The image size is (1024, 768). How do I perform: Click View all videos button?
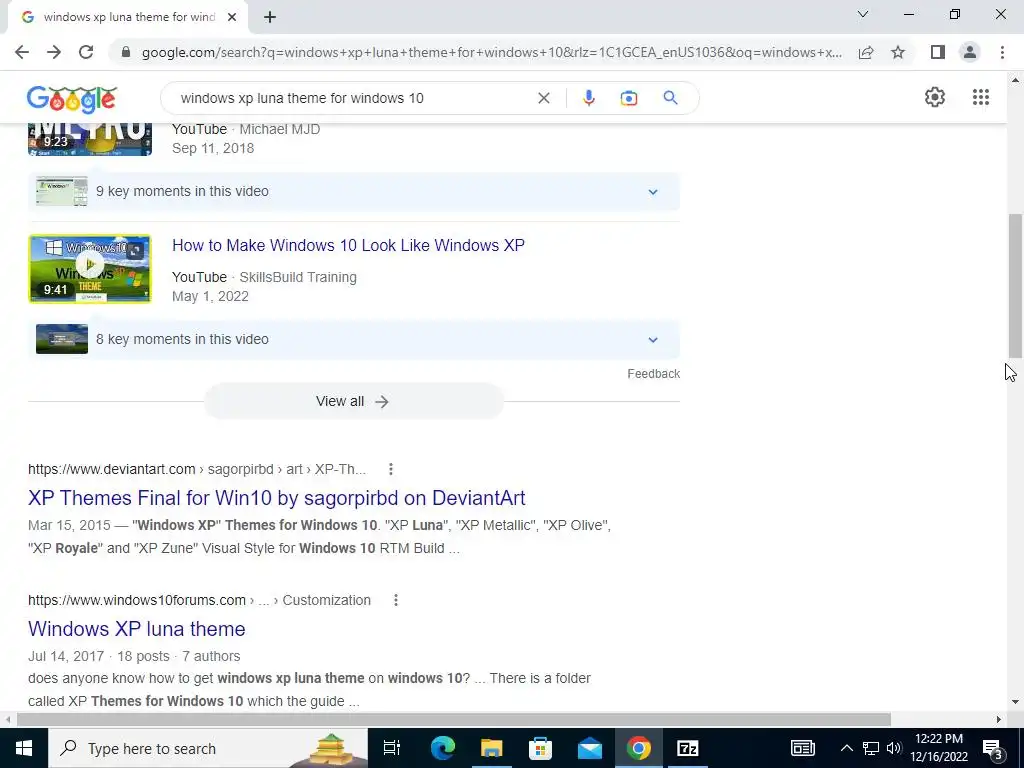coord(353,401)
